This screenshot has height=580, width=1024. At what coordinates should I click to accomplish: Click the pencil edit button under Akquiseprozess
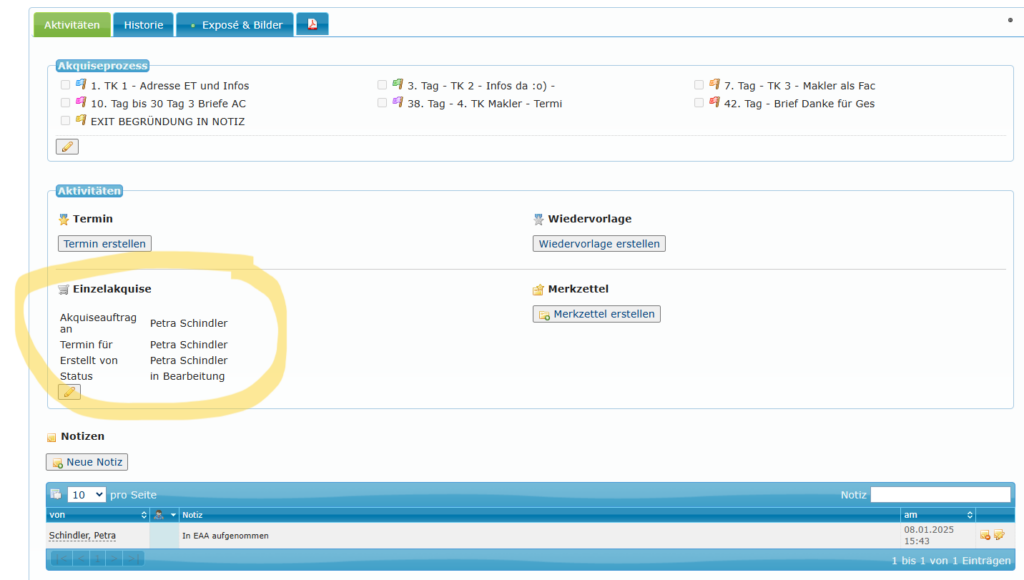pos(67,147)
